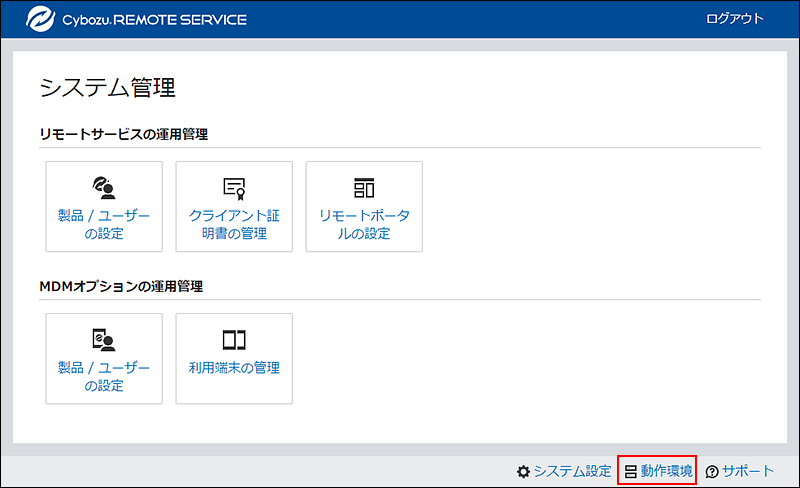Click the gear icon beside システム設定

pos(523,471)
